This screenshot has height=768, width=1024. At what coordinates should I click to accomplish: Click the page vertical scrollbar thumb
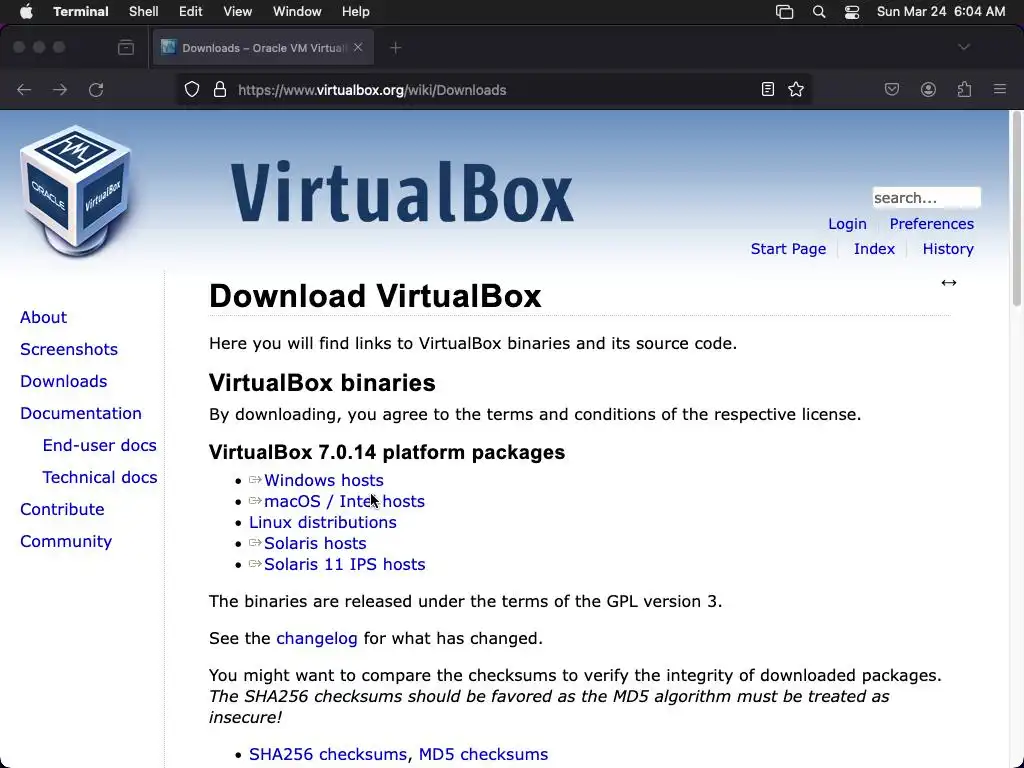1016,209
